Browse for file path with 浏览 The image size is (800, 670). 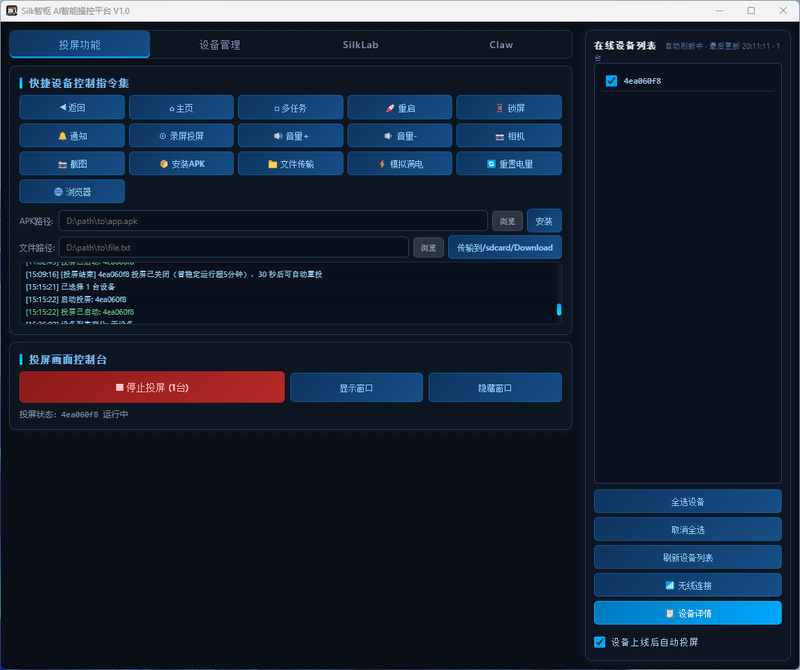(x=428, y=247)
